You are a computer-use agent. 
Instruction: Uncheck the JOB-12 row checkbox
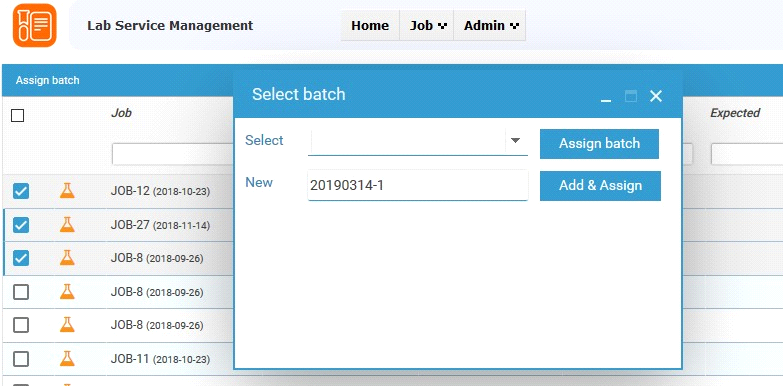(21, 191)
